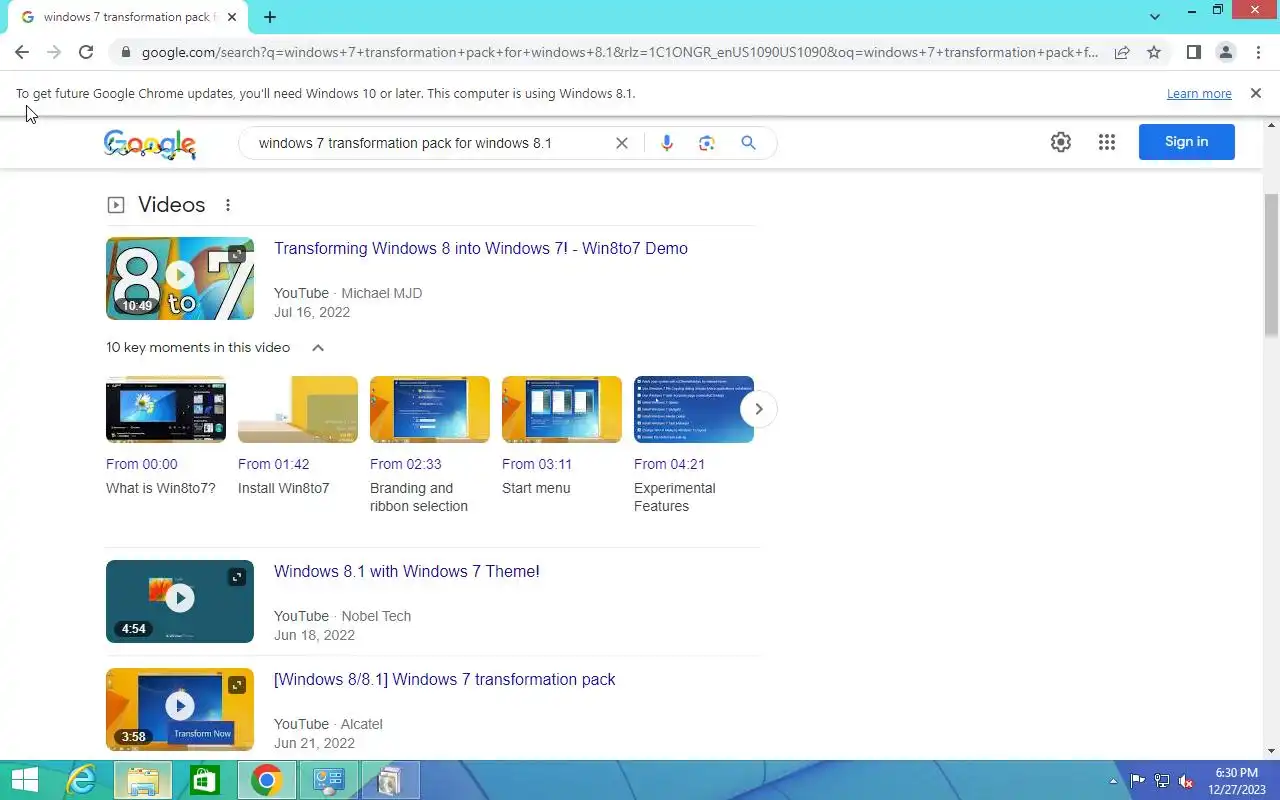The height and width of the screenshot is (800, 1280).
Task: Click the page vertical scrollbar thumb
Action: tap(1271, 265)
